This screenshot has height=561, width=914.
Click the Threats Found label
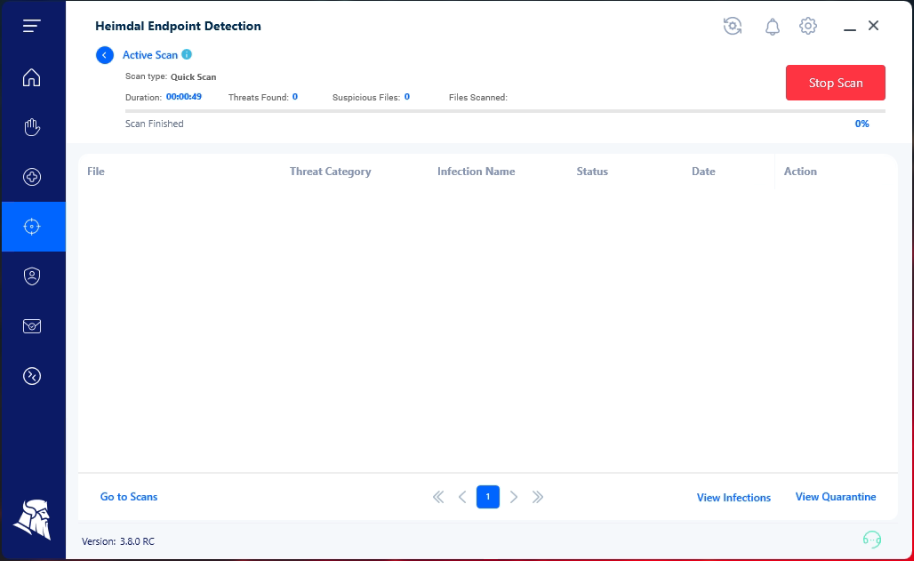[x=258, y=97]
